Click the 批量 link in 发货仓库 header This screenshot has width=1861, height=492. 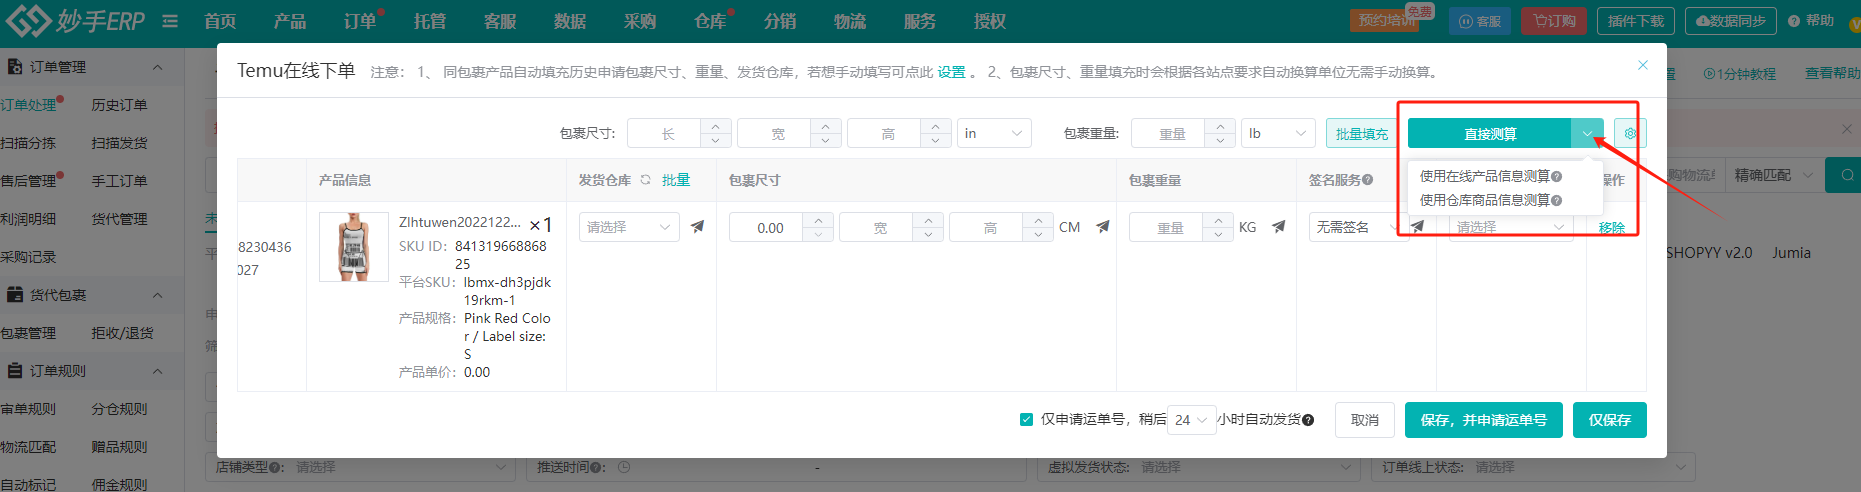pyautogui.click(x=676, y=180)
